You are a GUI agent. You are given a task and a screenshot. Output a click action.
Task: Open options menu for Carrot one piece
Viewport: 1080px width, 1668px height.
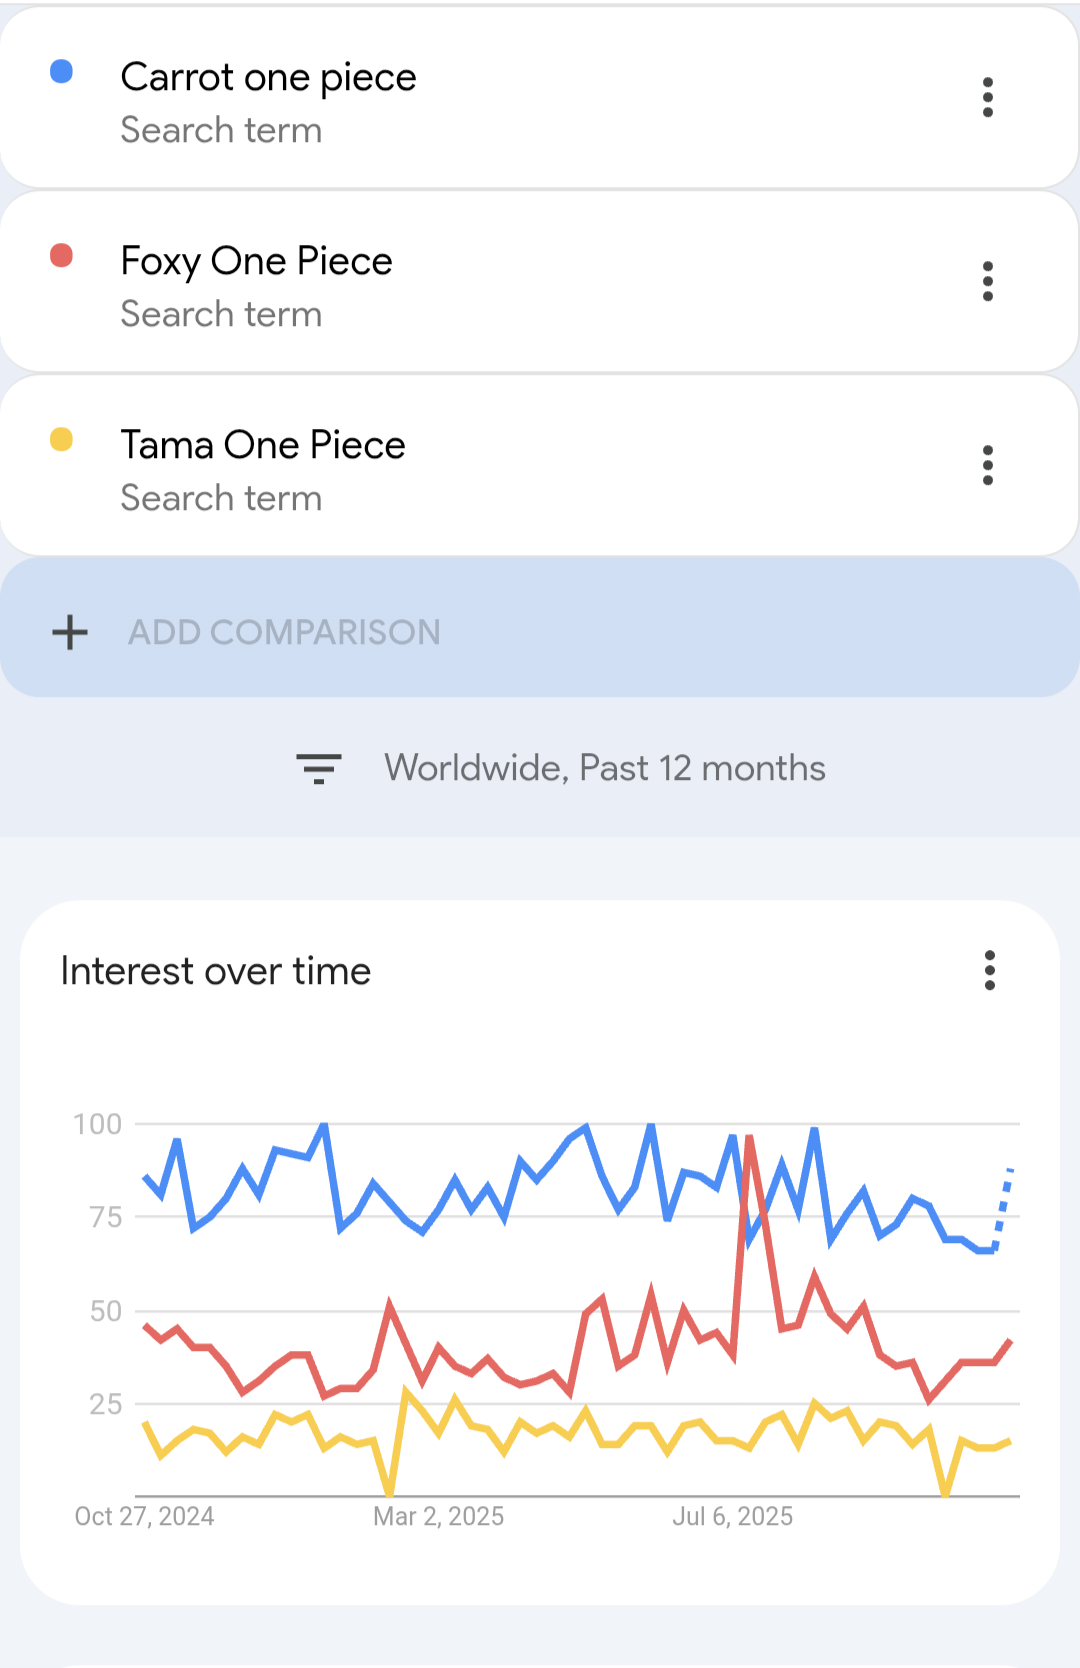click(x=988, y=97)
